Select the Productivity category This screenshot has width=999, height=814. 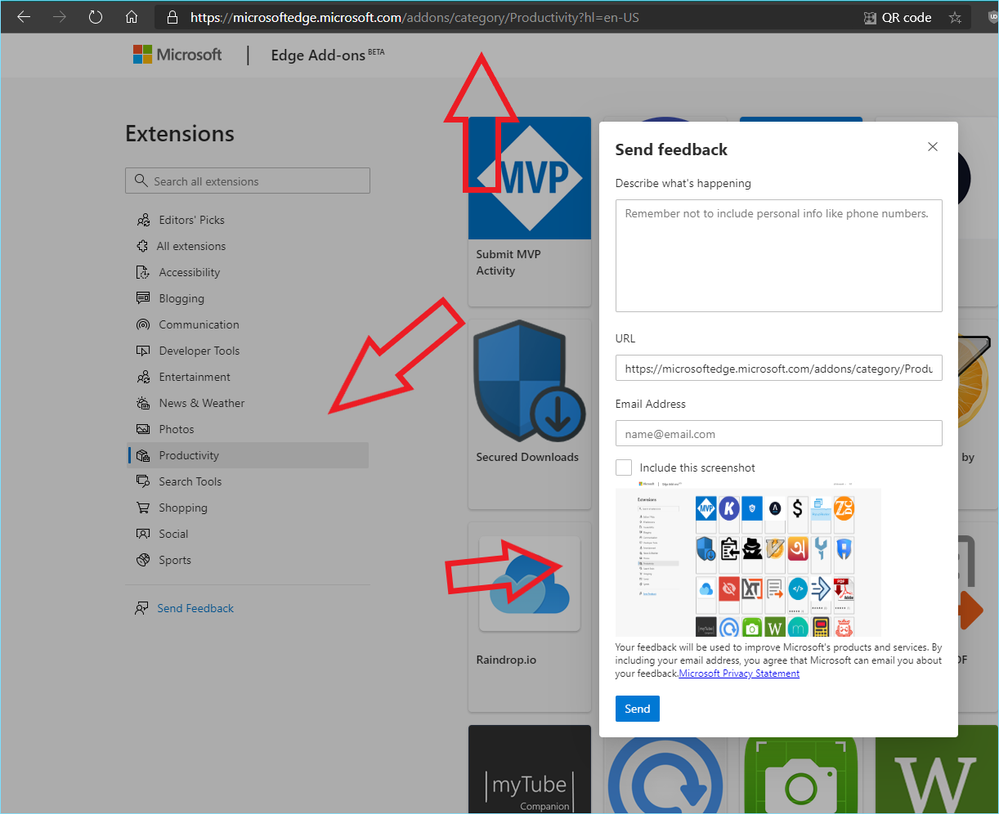coord(248,455)
